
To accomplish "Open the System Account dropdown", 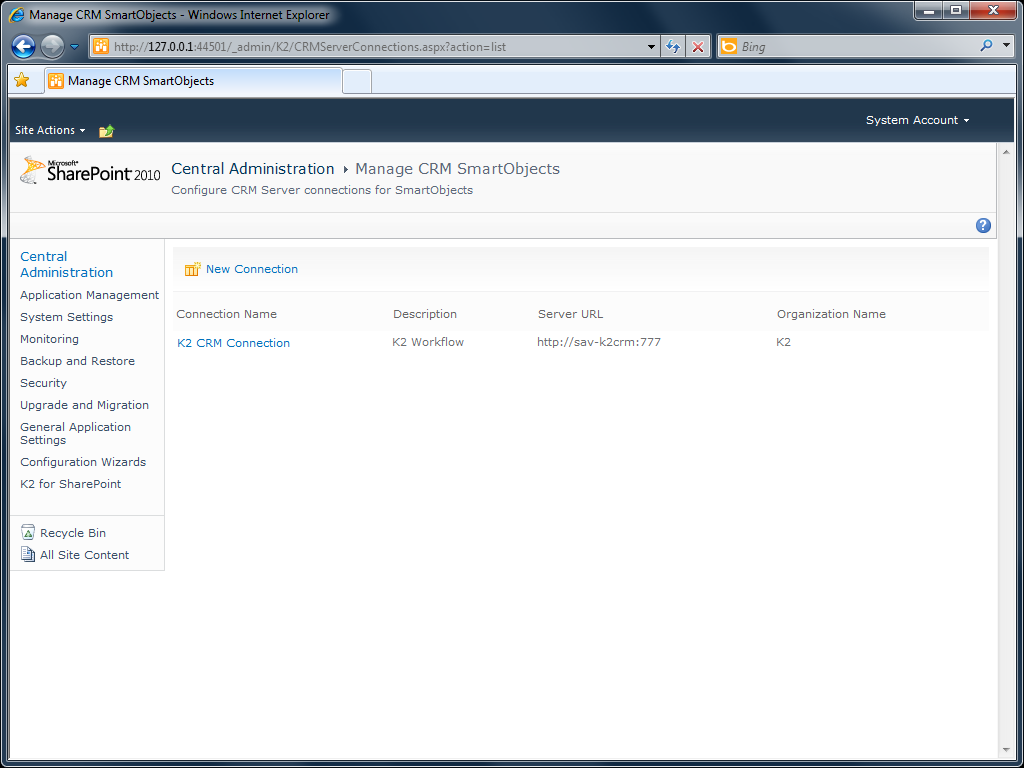I will 917,120.
